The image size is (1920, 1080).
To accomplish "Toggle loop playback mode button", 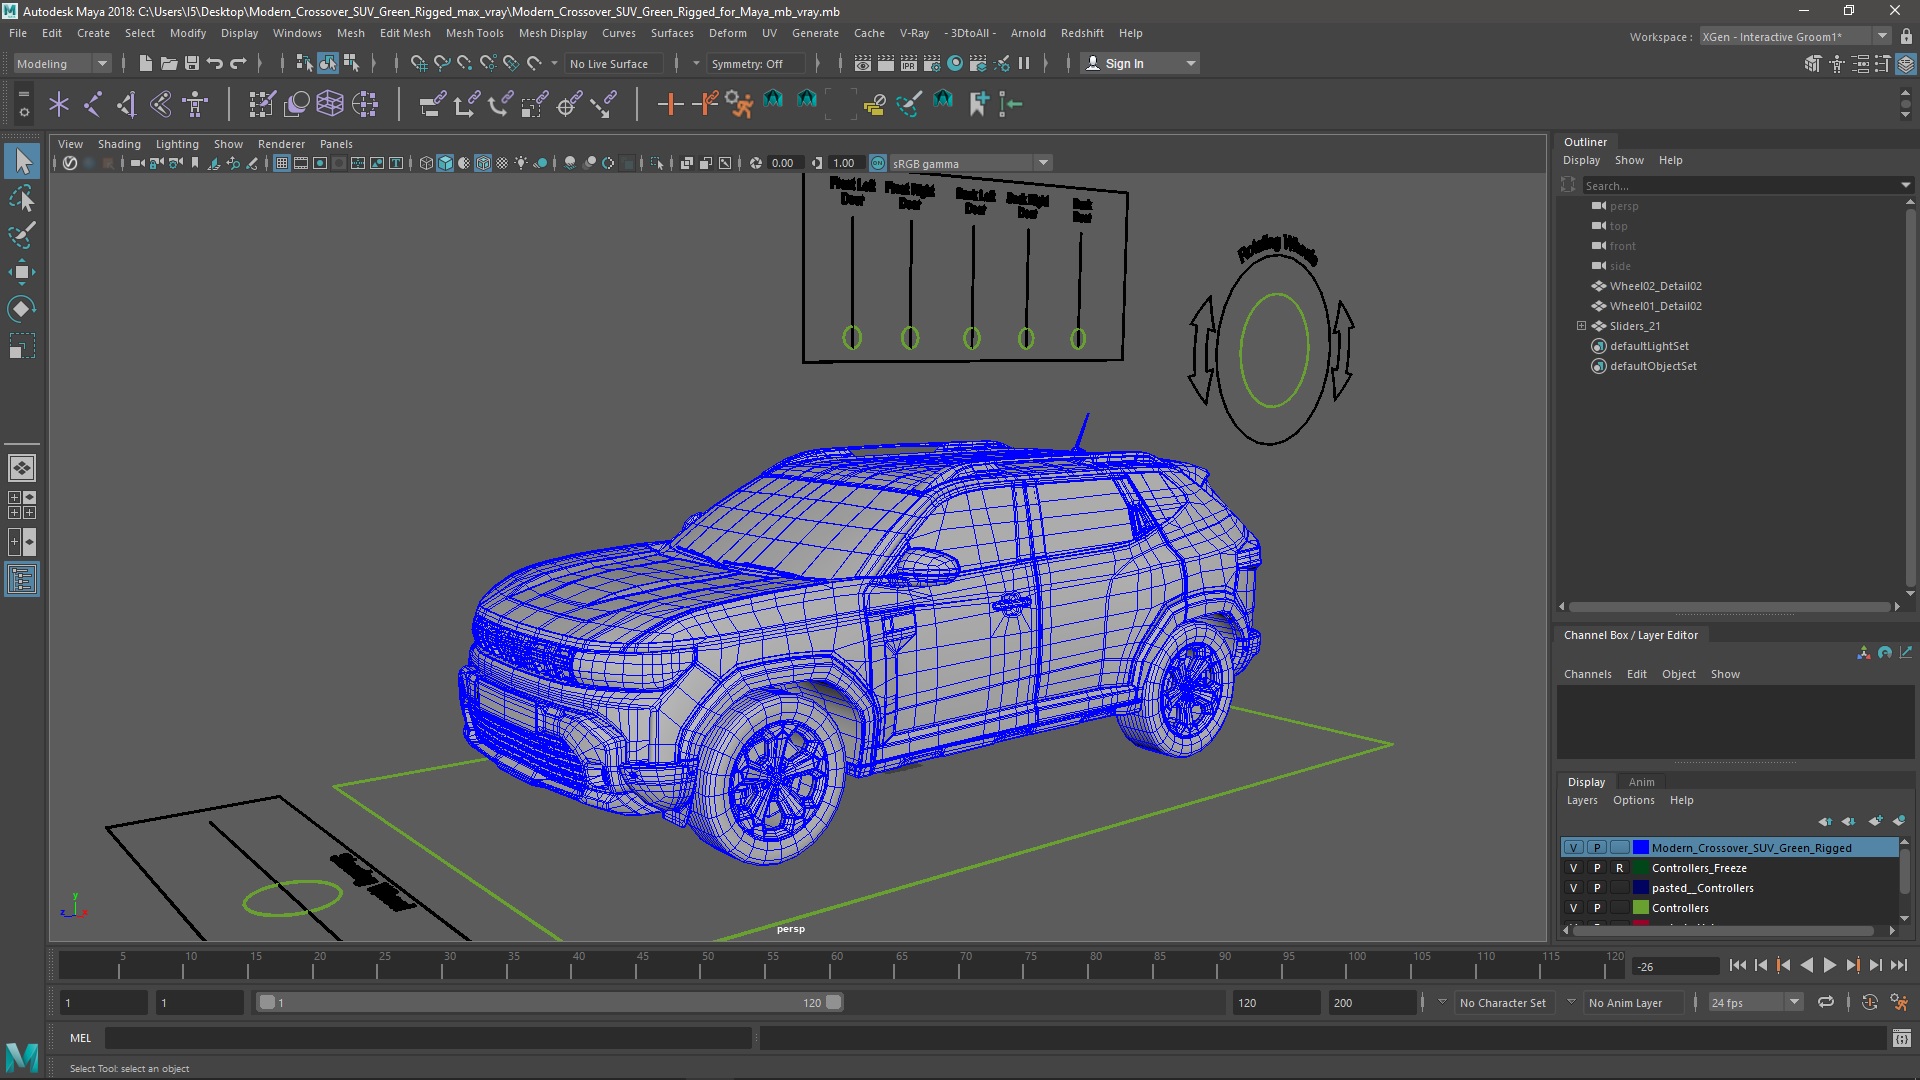I will point(1826,1002).
